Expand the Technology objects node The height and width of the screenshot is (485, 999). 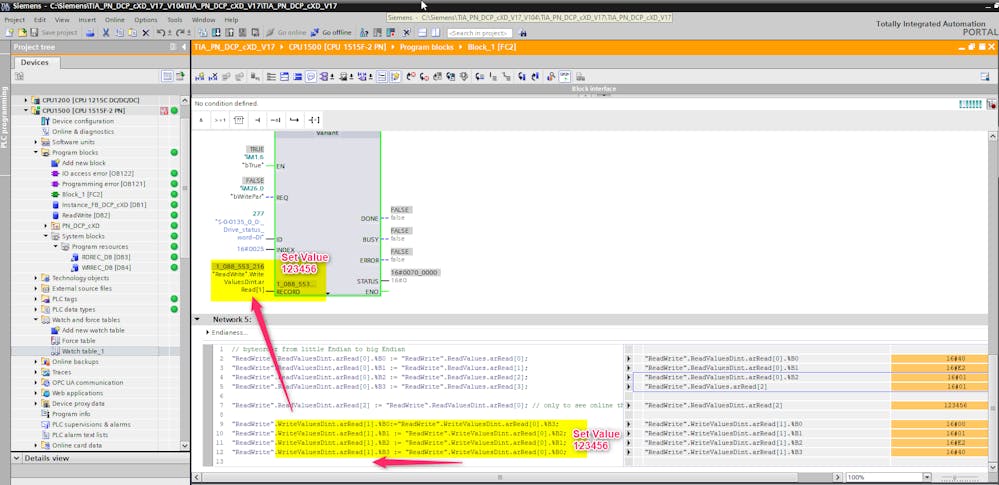point(36,278)
